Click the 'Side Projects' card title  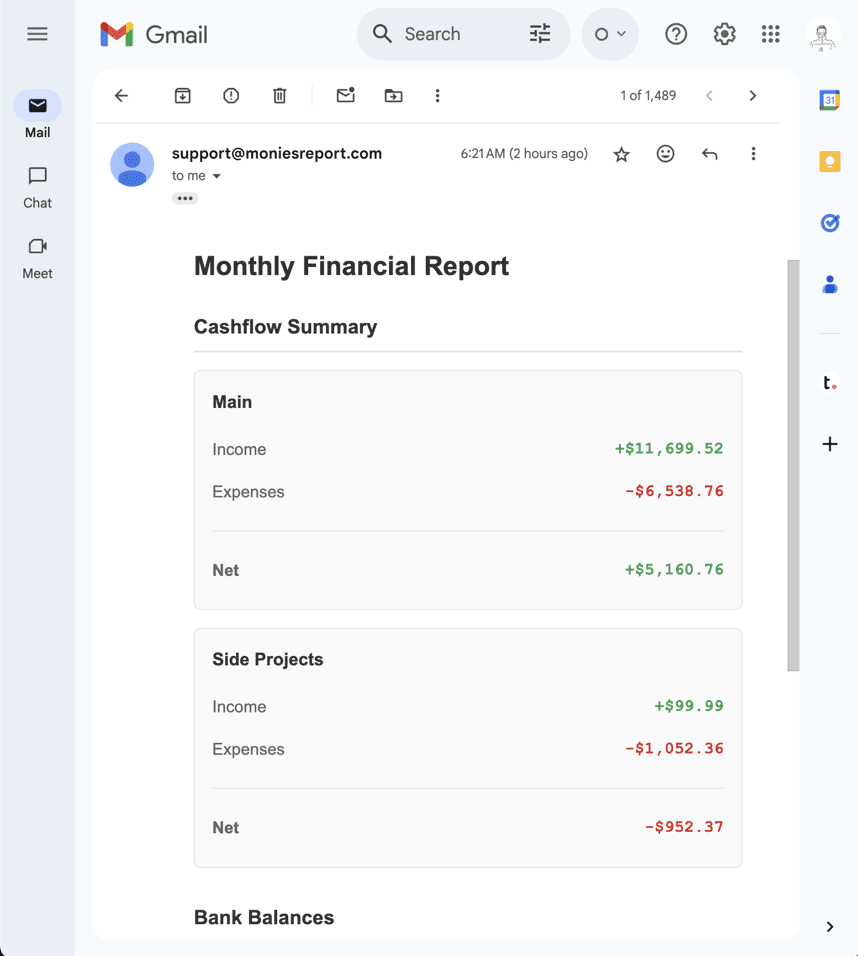click(268, 660)
